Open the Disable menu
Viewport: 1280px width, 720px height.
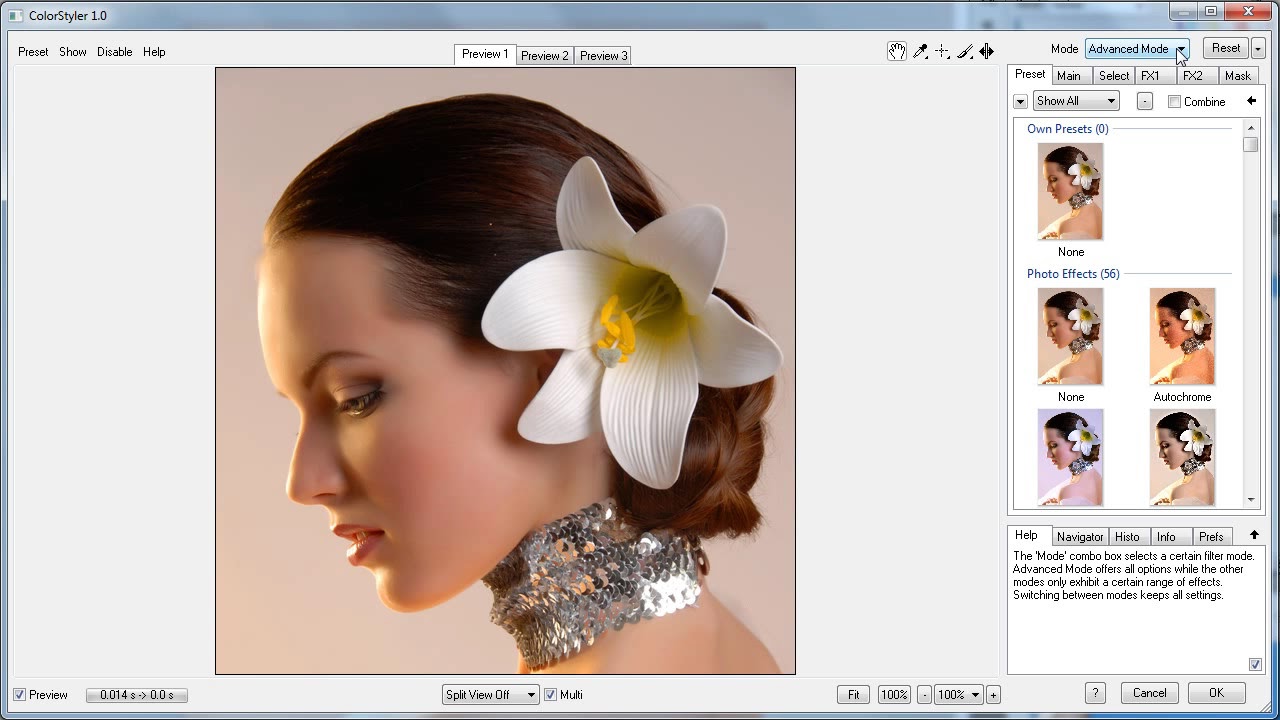(115, 52)
